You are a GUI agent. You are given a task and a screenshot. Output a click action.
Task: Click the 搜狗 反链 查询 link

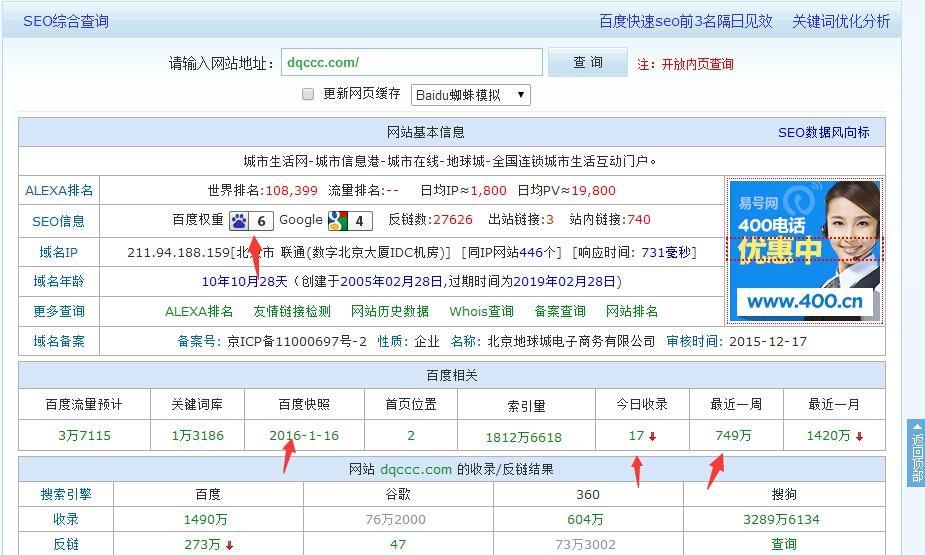pyautogui.click(x=784, y=545)
